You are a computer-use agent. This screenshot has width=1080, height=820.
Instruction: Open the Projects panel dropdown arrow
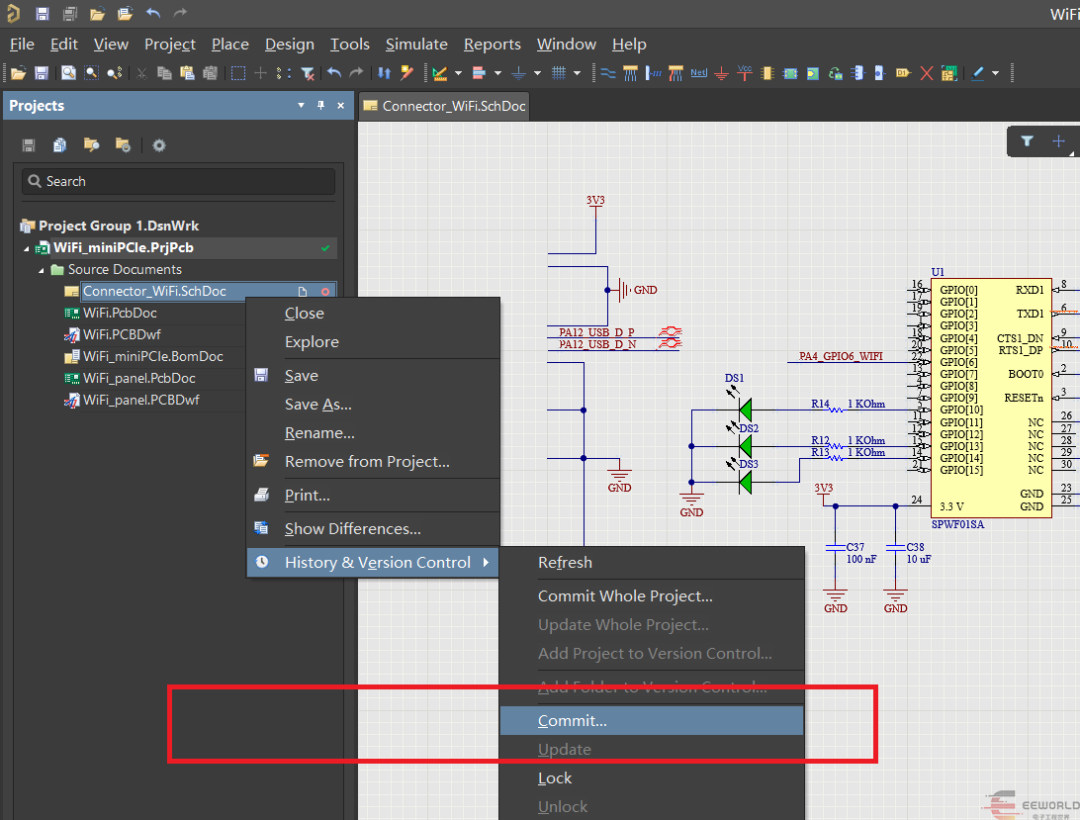pos(301,105)
